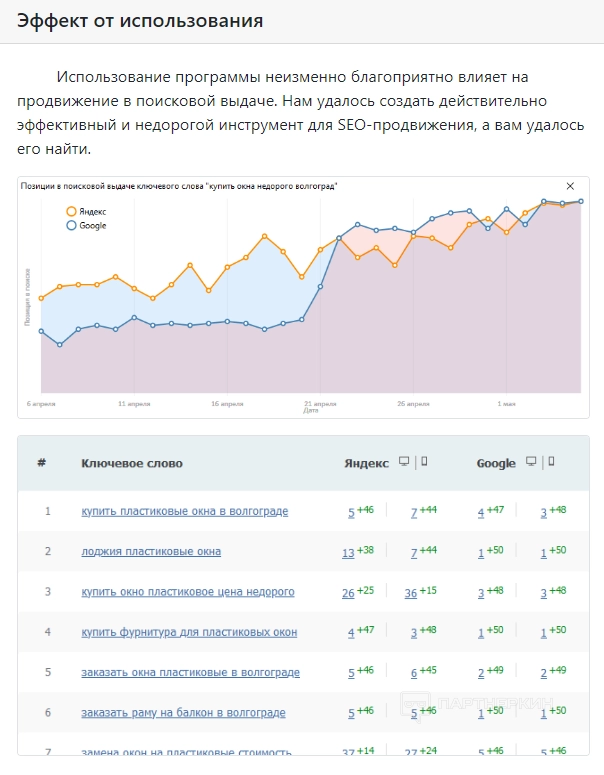Click the desktop icon beside Яндекс header
The width and height of the screenshot is (604, 775).
point(403,462)
